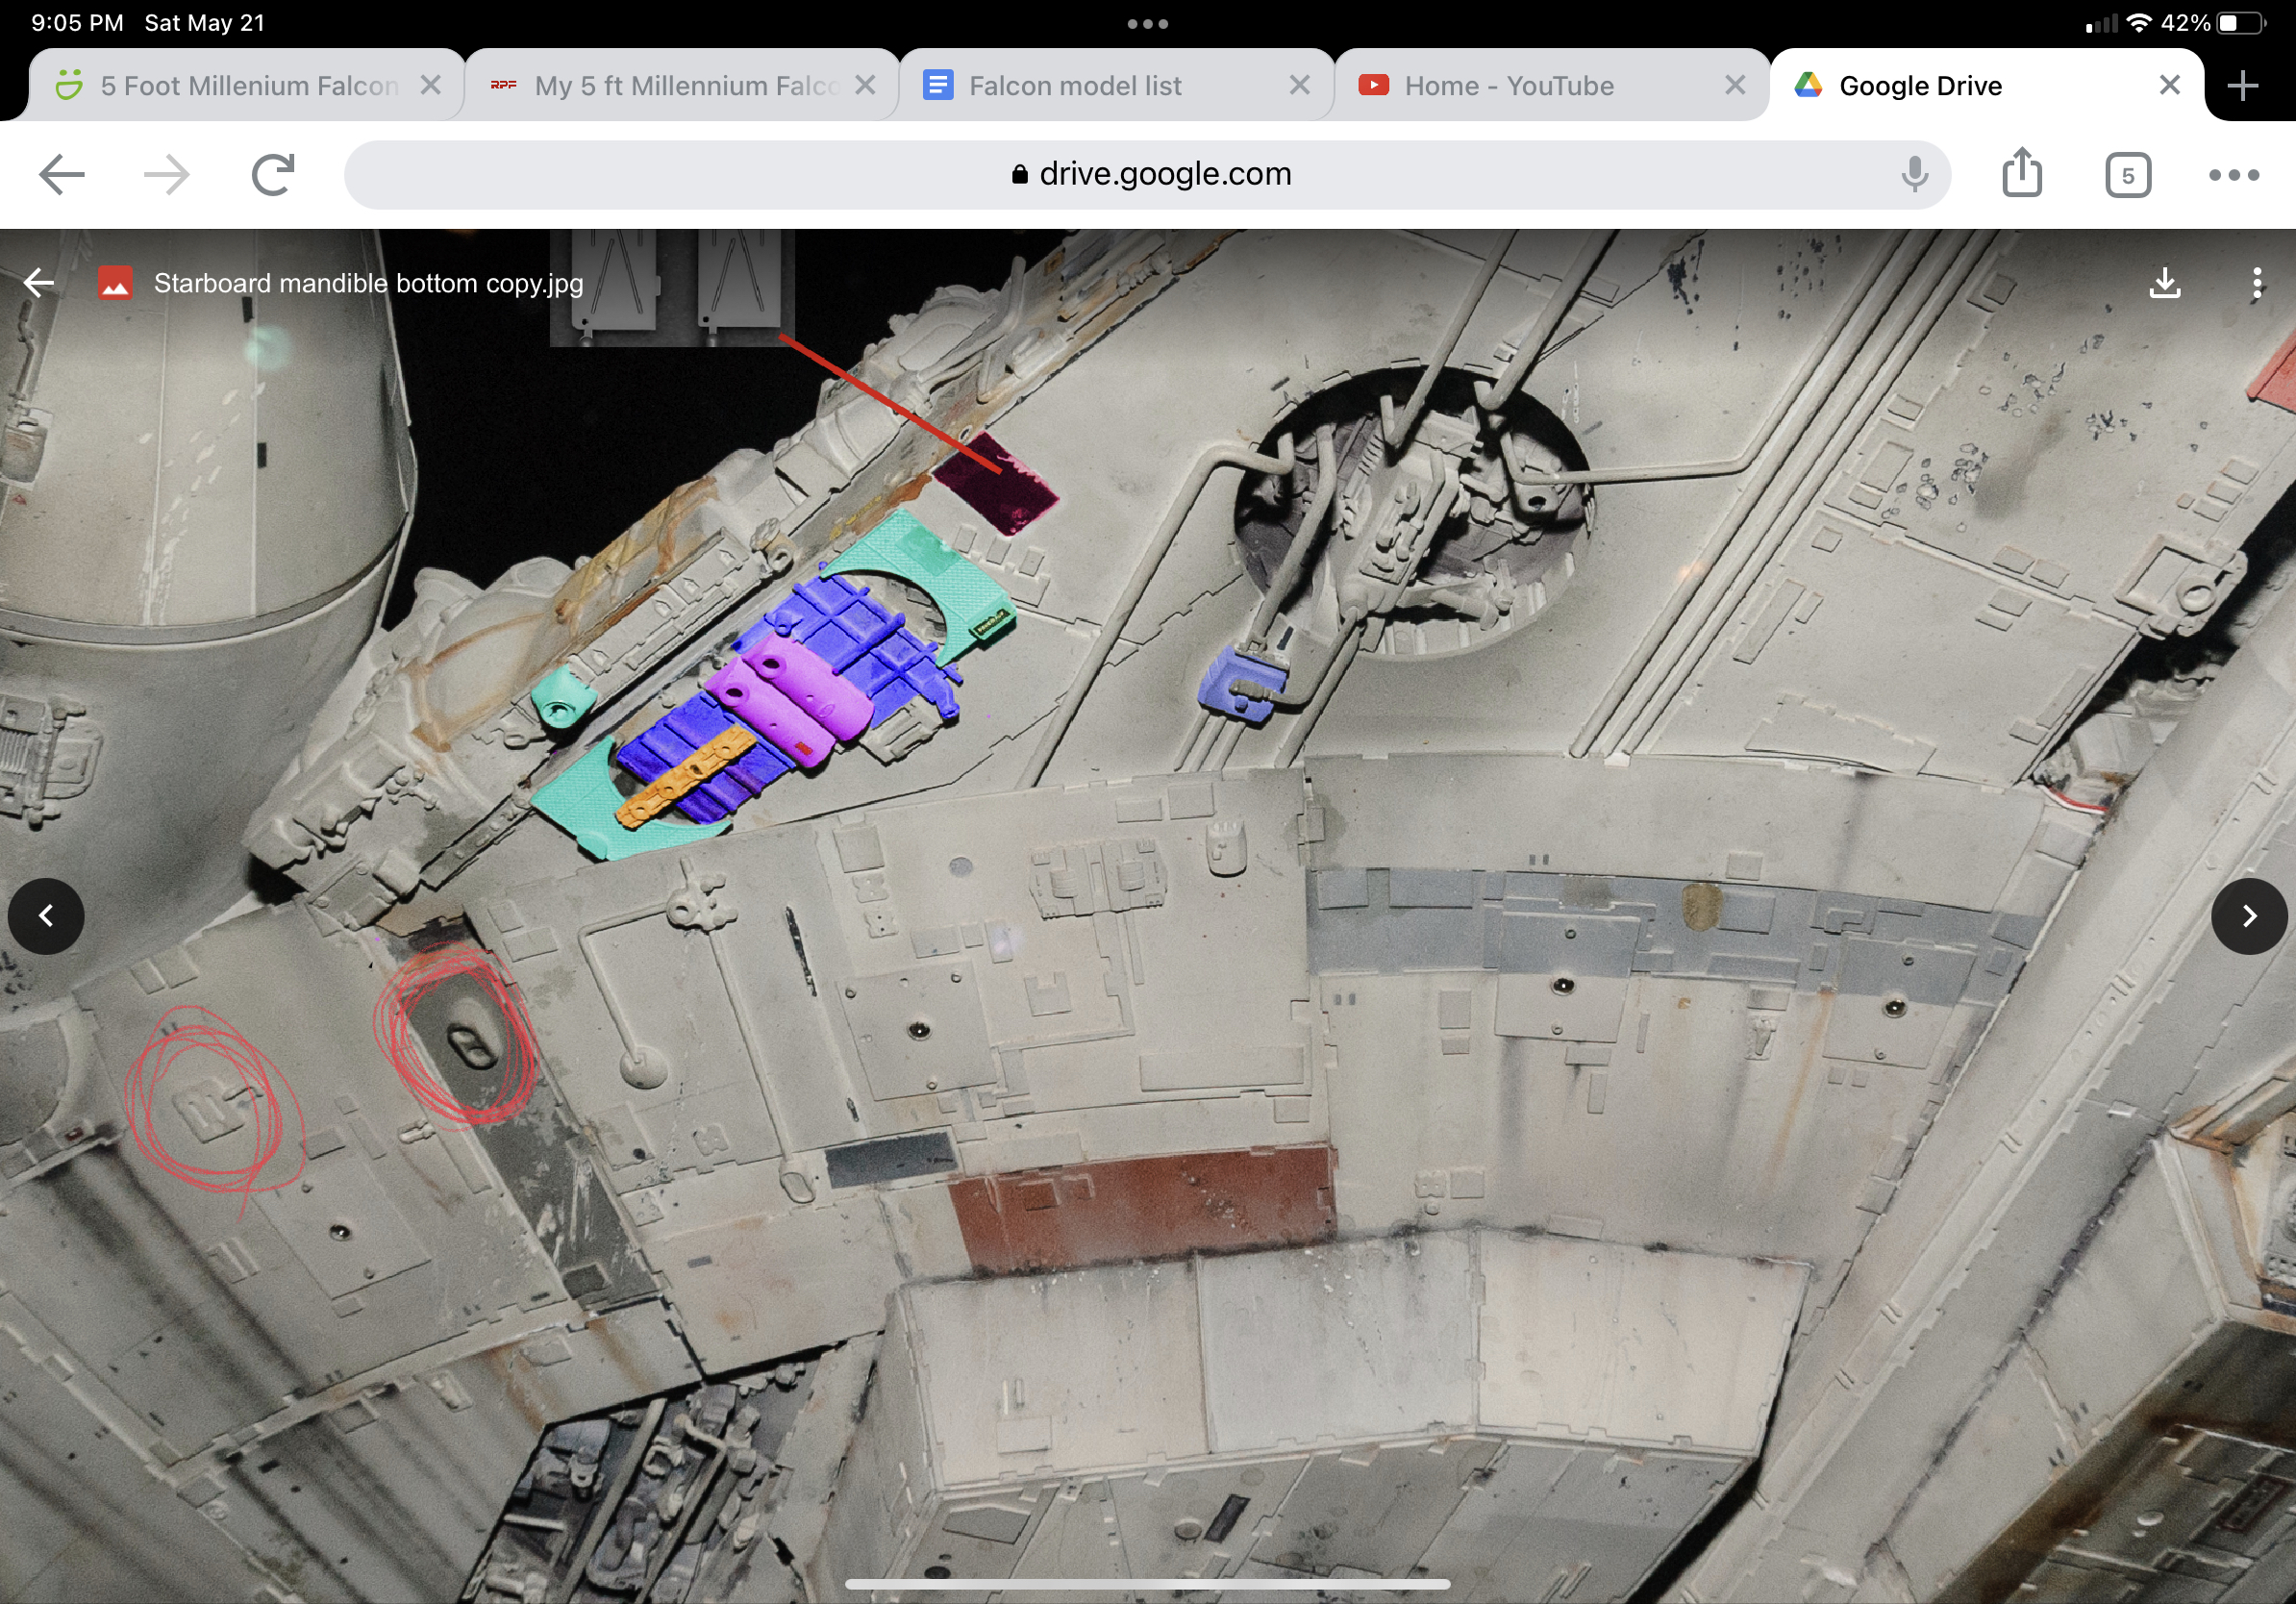
Task: Tap the Wi-Fi status icon
Action: [2139, 22]
